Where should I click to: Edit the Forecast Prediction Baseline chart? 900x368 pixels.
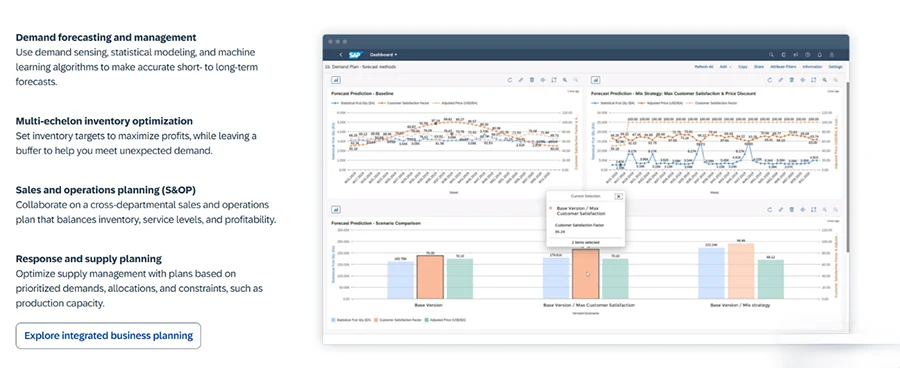(x=521, y=80)
